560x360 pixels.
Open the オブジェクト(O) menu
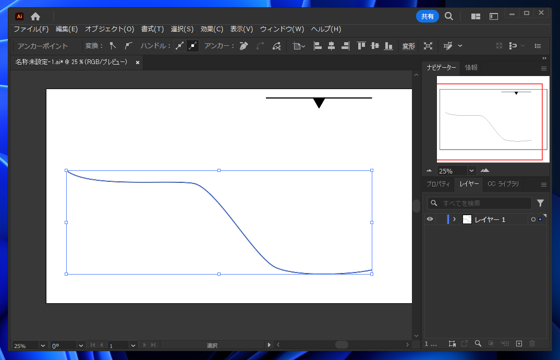109,29
